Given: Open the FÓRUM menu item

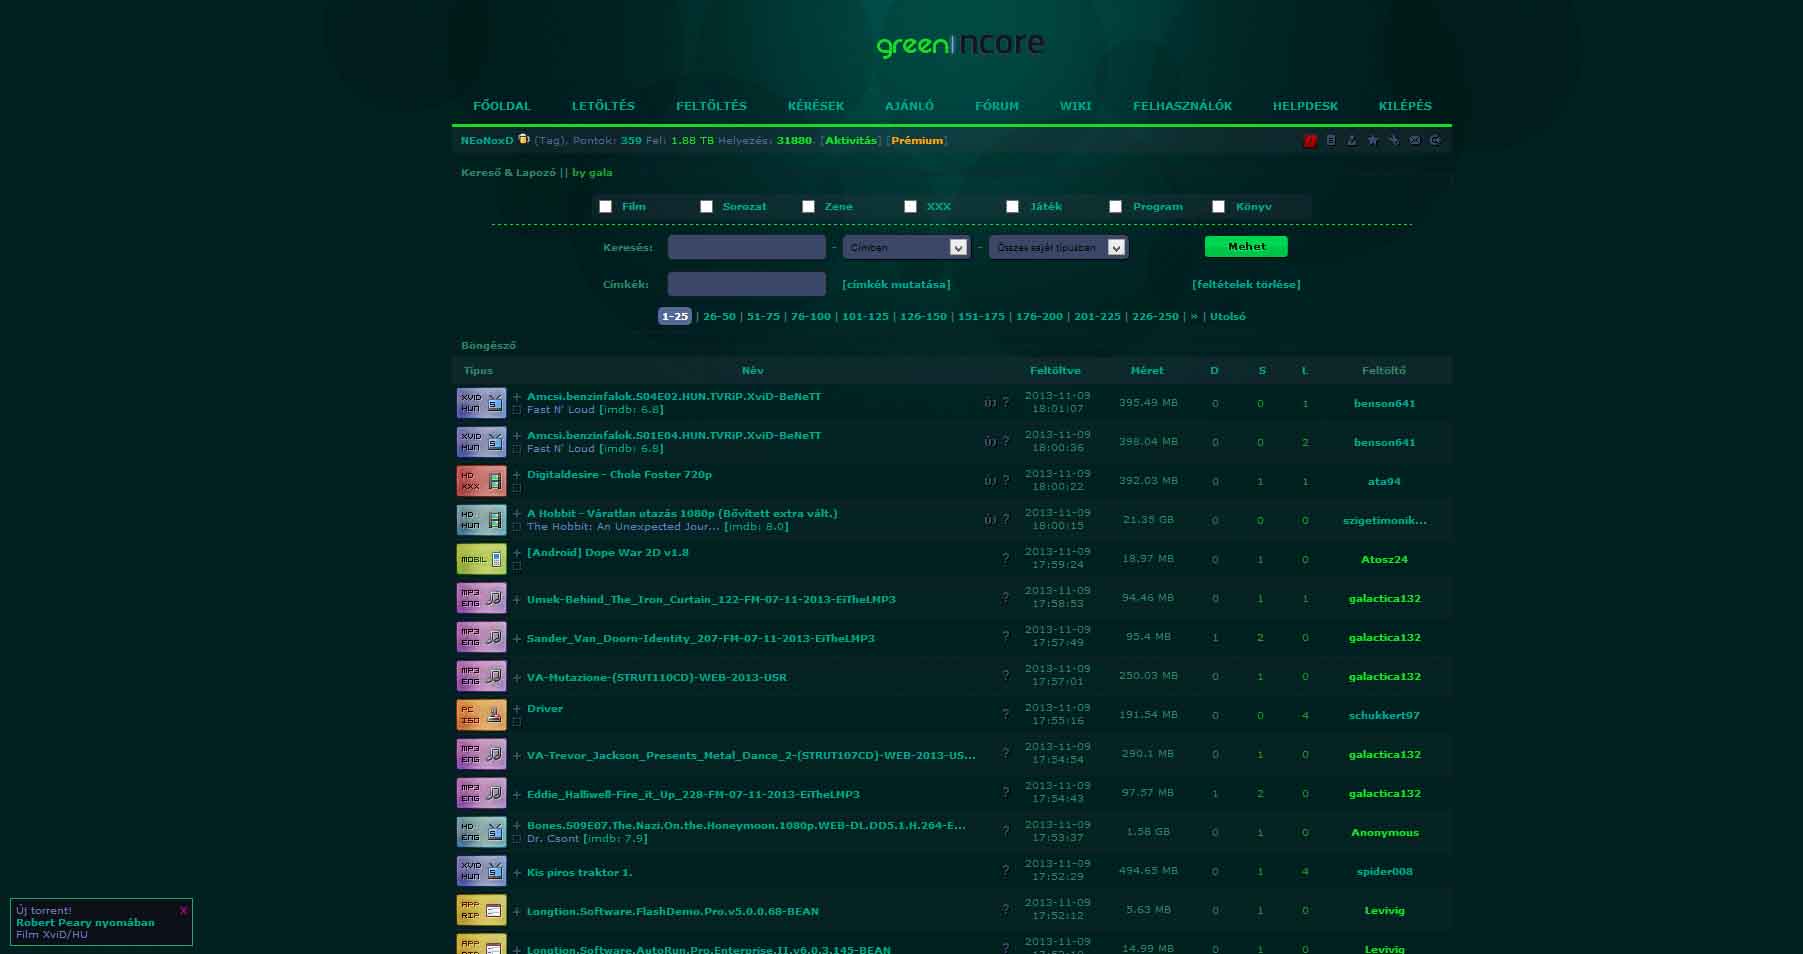Looking at the screenshot, I should (x=997, y=106).
